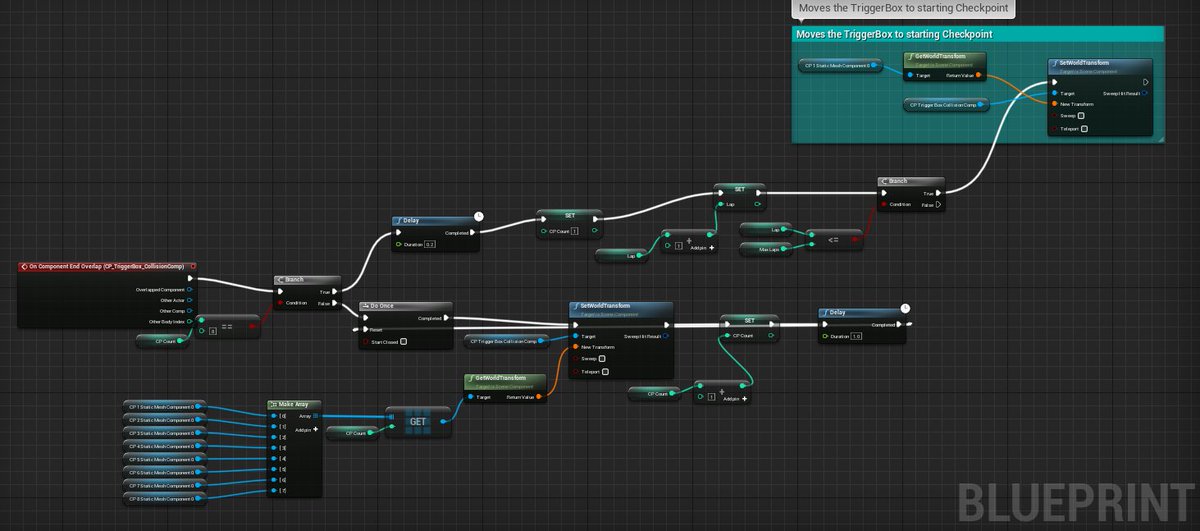Click the exec output pin of On Component End Overlap
Viewport: 1200px width, 531px height.
pyautogui.click(x=190, y=279)
